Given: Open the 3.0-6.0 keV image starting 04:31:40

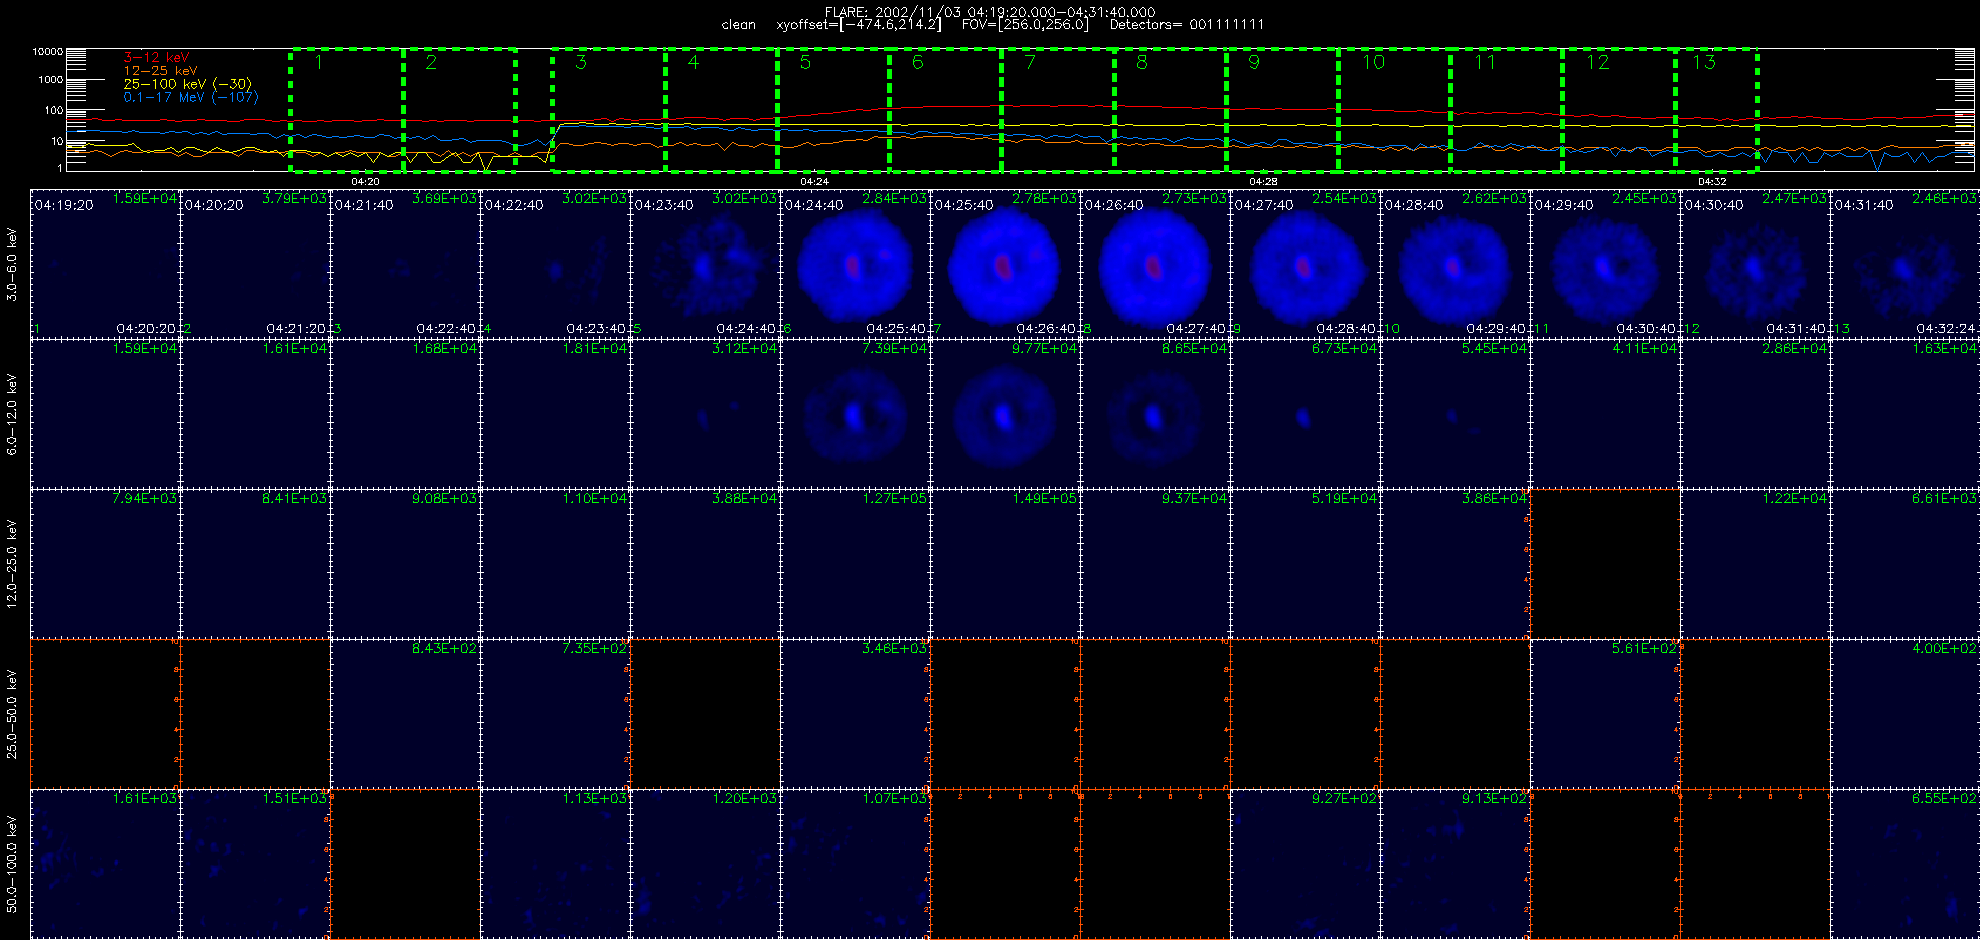Looking at the screenshot, I should [1905, 264].
